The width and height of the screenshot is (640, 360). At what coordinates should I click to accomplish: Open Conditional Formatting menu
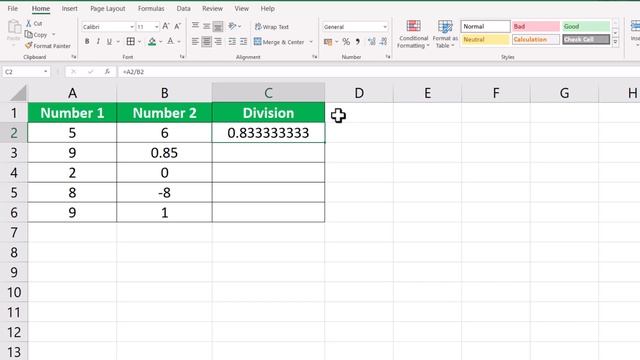click(x=413, y=34)
